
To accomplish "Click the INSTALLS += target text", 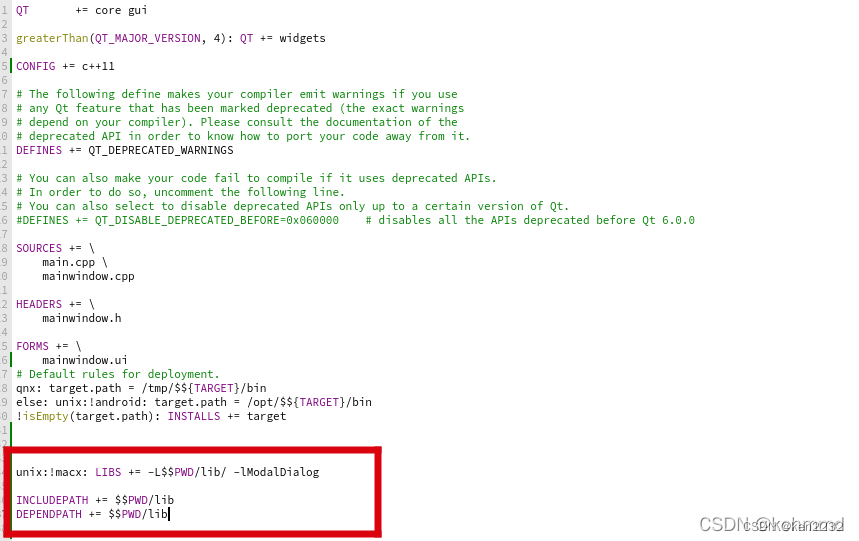I will (227, 416).
